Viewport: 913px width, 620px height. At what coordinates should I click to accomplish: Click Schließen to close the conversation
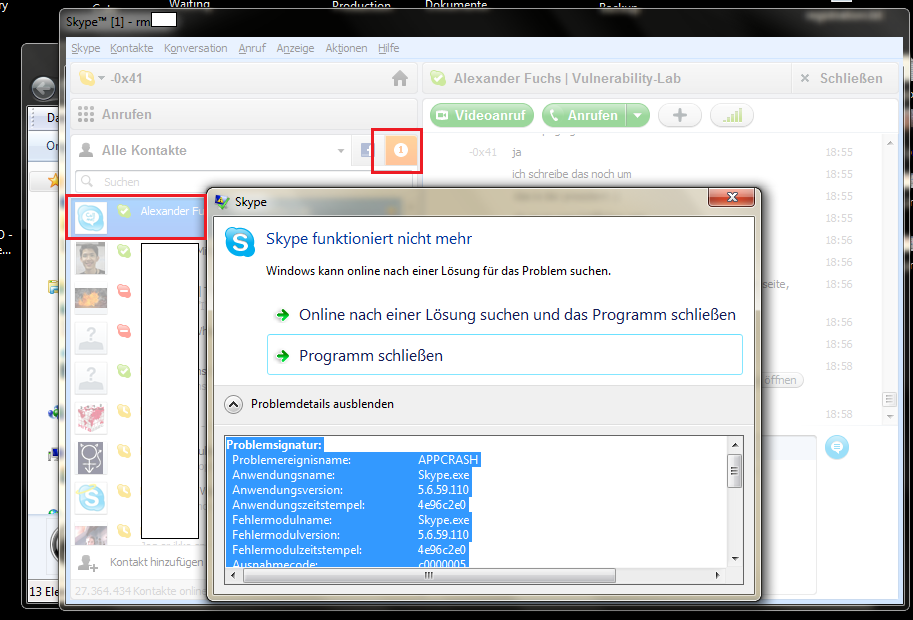[842, 79]
